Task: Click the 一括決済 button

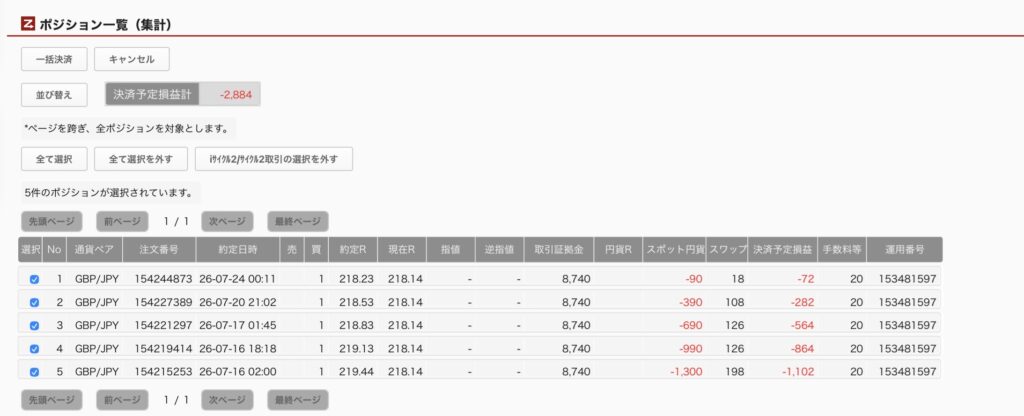Action: 54,59
